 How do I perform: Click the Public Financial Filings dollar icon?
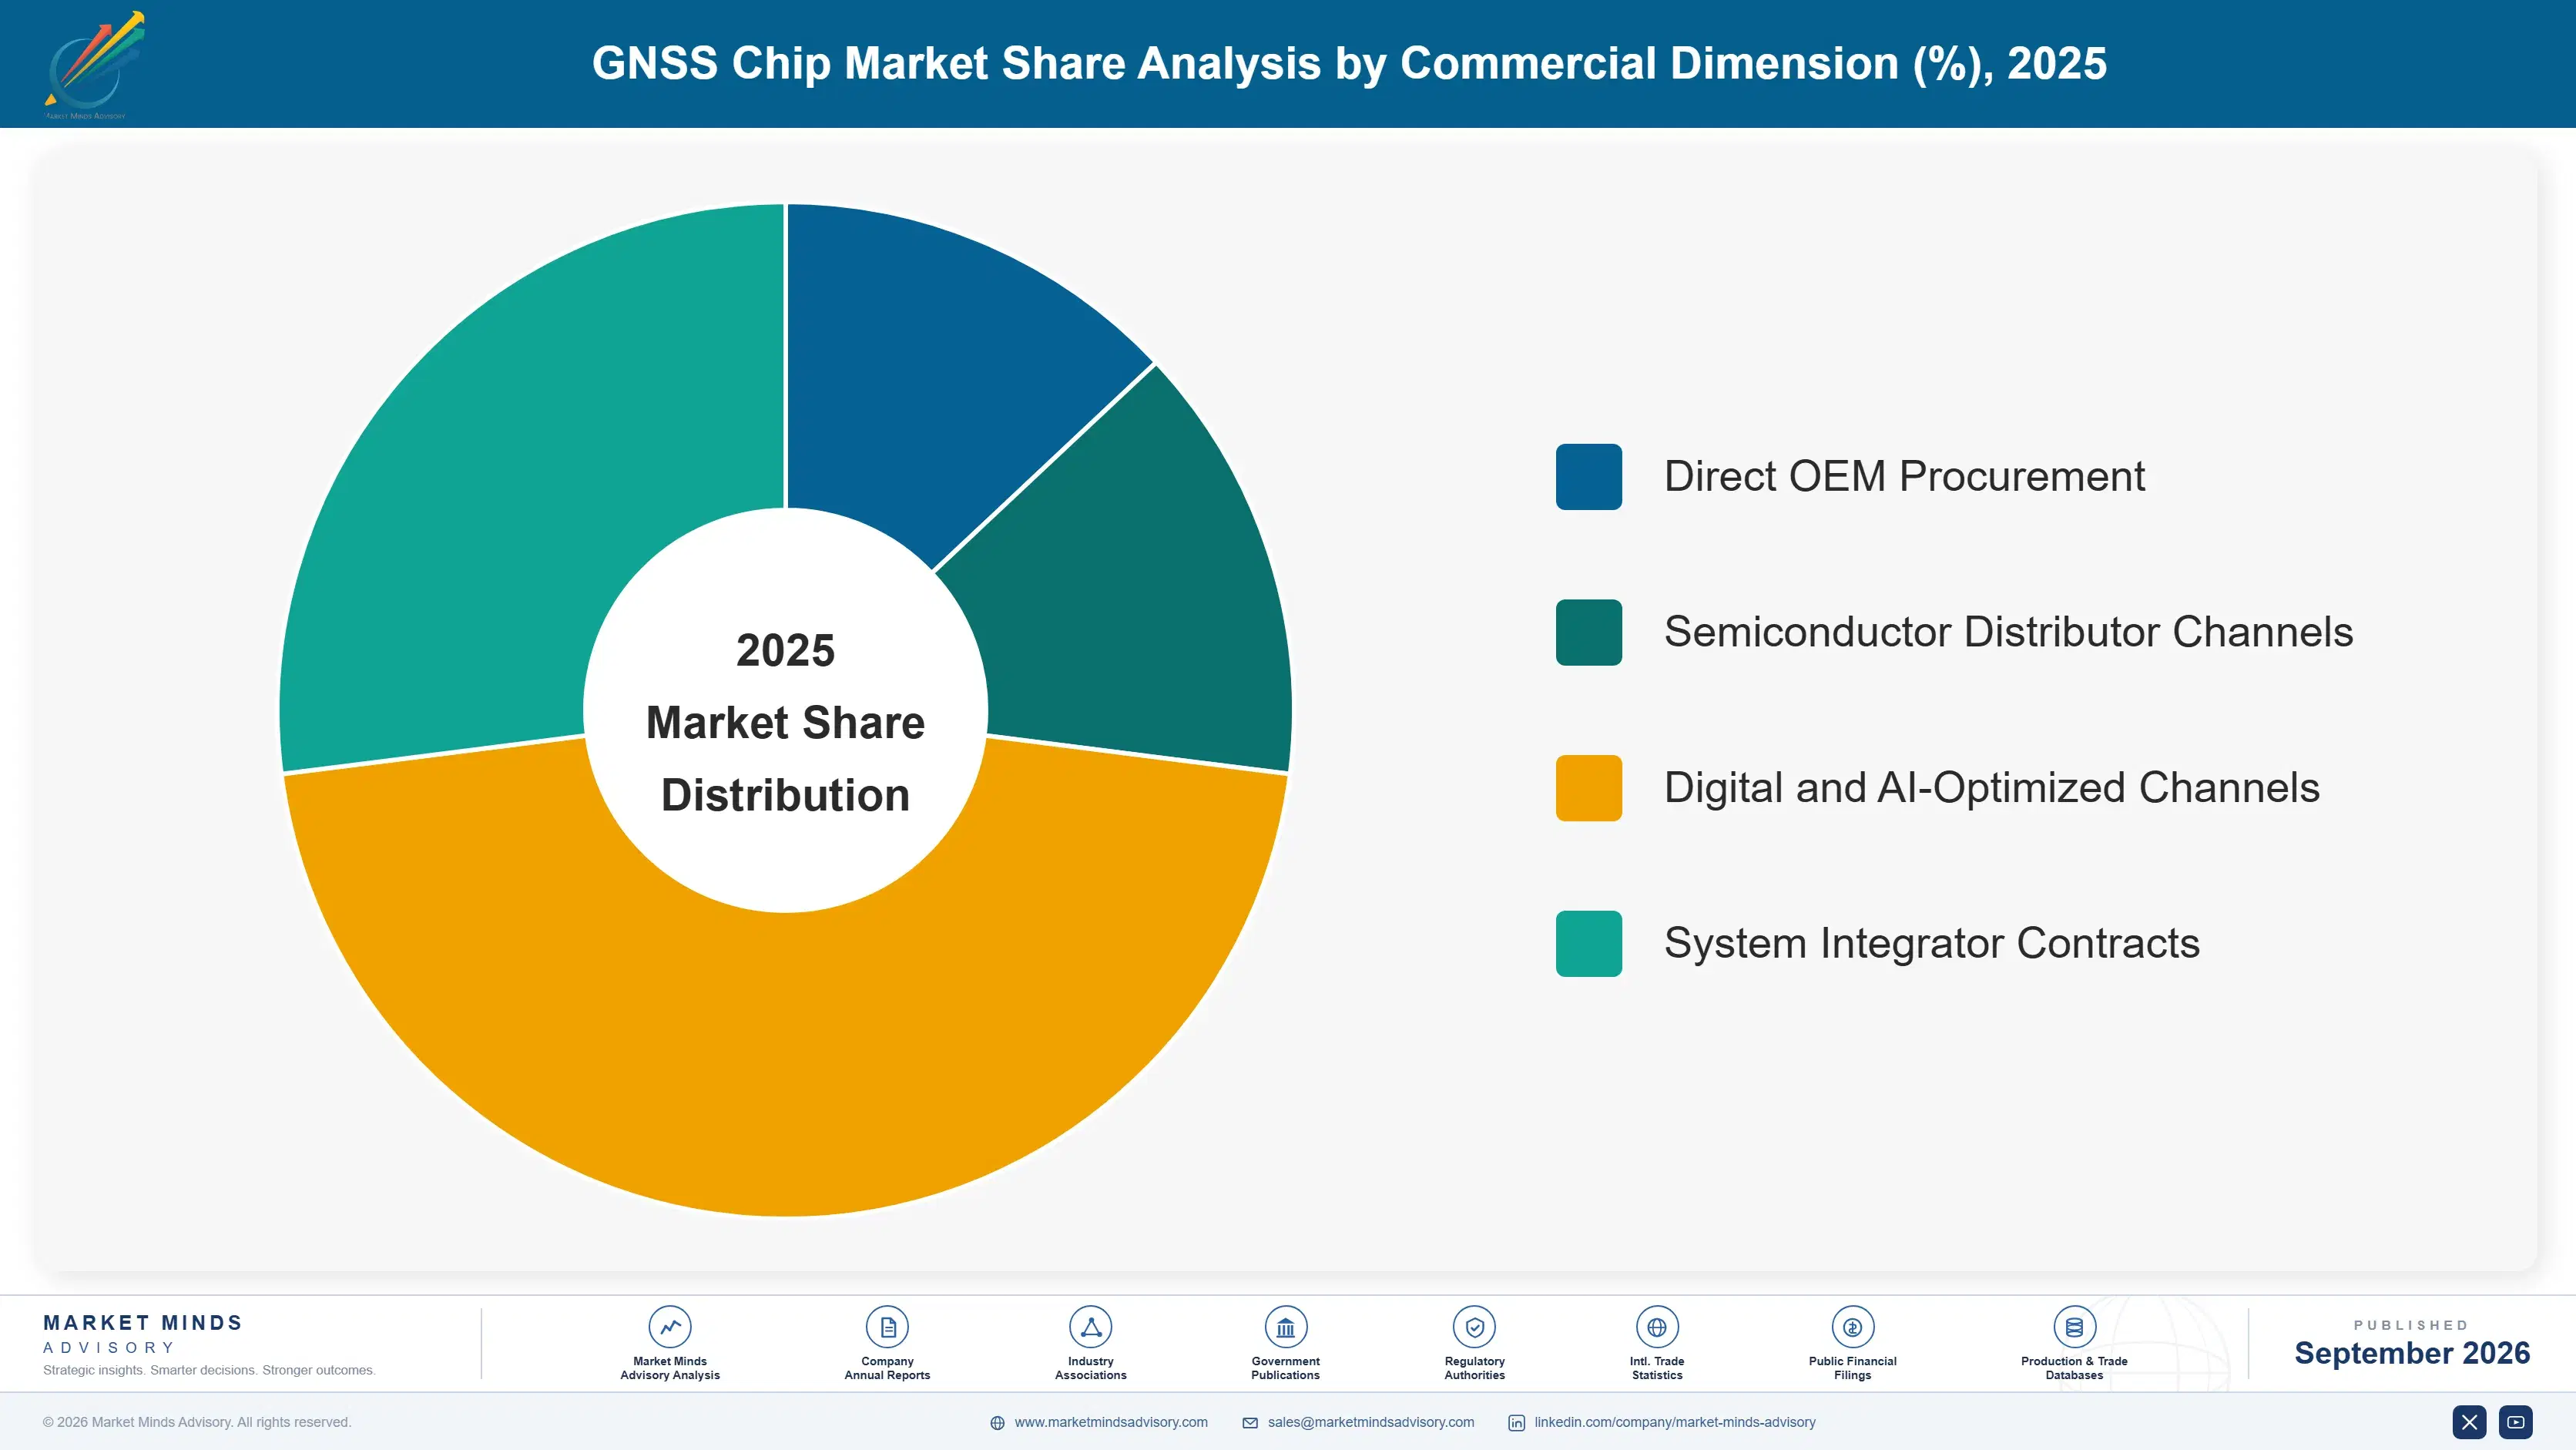(x=1852, y=1327)
